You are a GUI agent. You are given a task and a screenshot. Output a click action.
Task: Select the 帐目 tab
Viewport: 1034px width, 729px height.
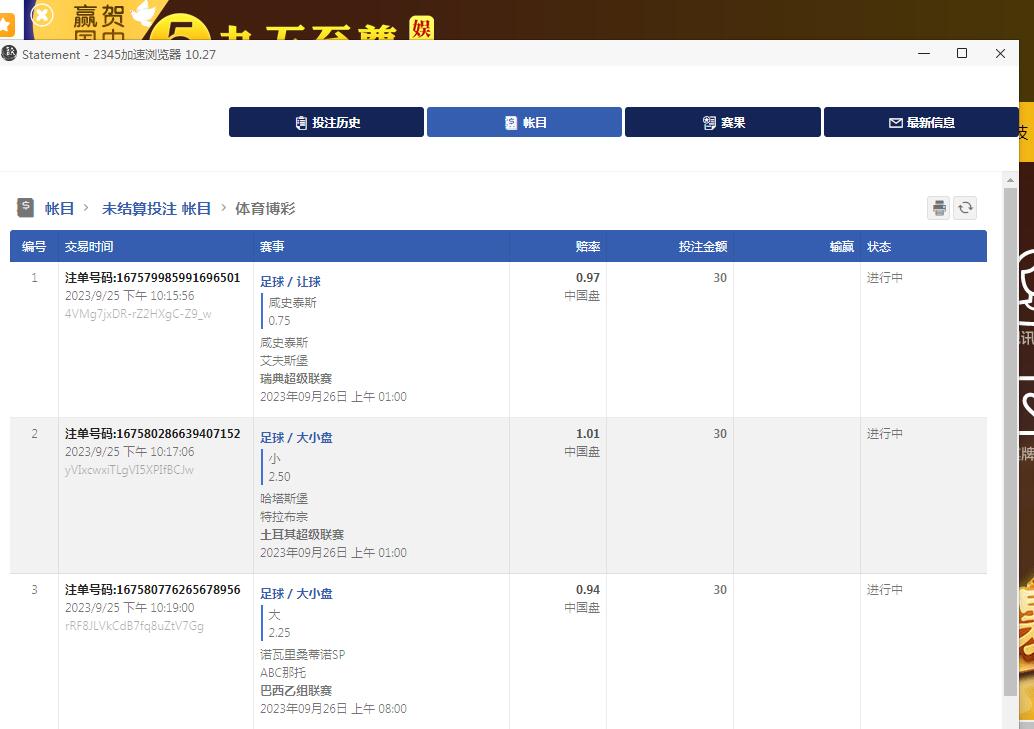coord(524,122)
